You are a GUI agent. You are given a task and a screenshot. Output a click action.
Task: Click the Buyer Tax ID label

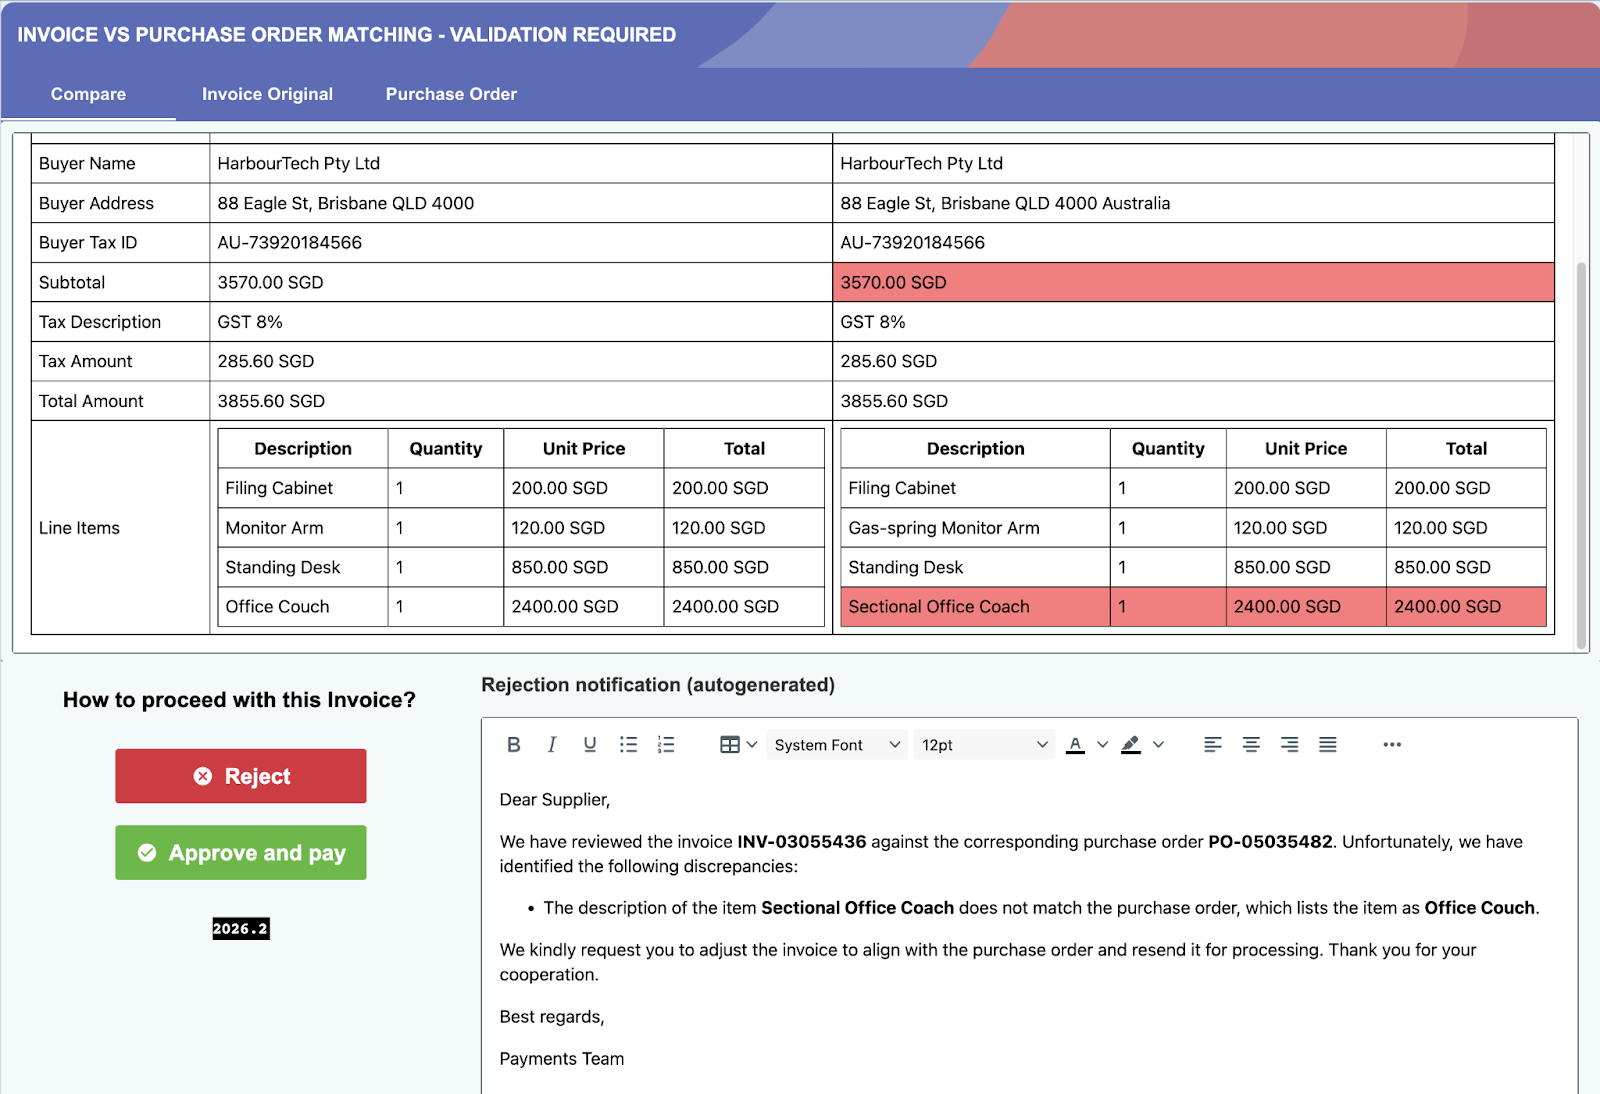(88, 243)
